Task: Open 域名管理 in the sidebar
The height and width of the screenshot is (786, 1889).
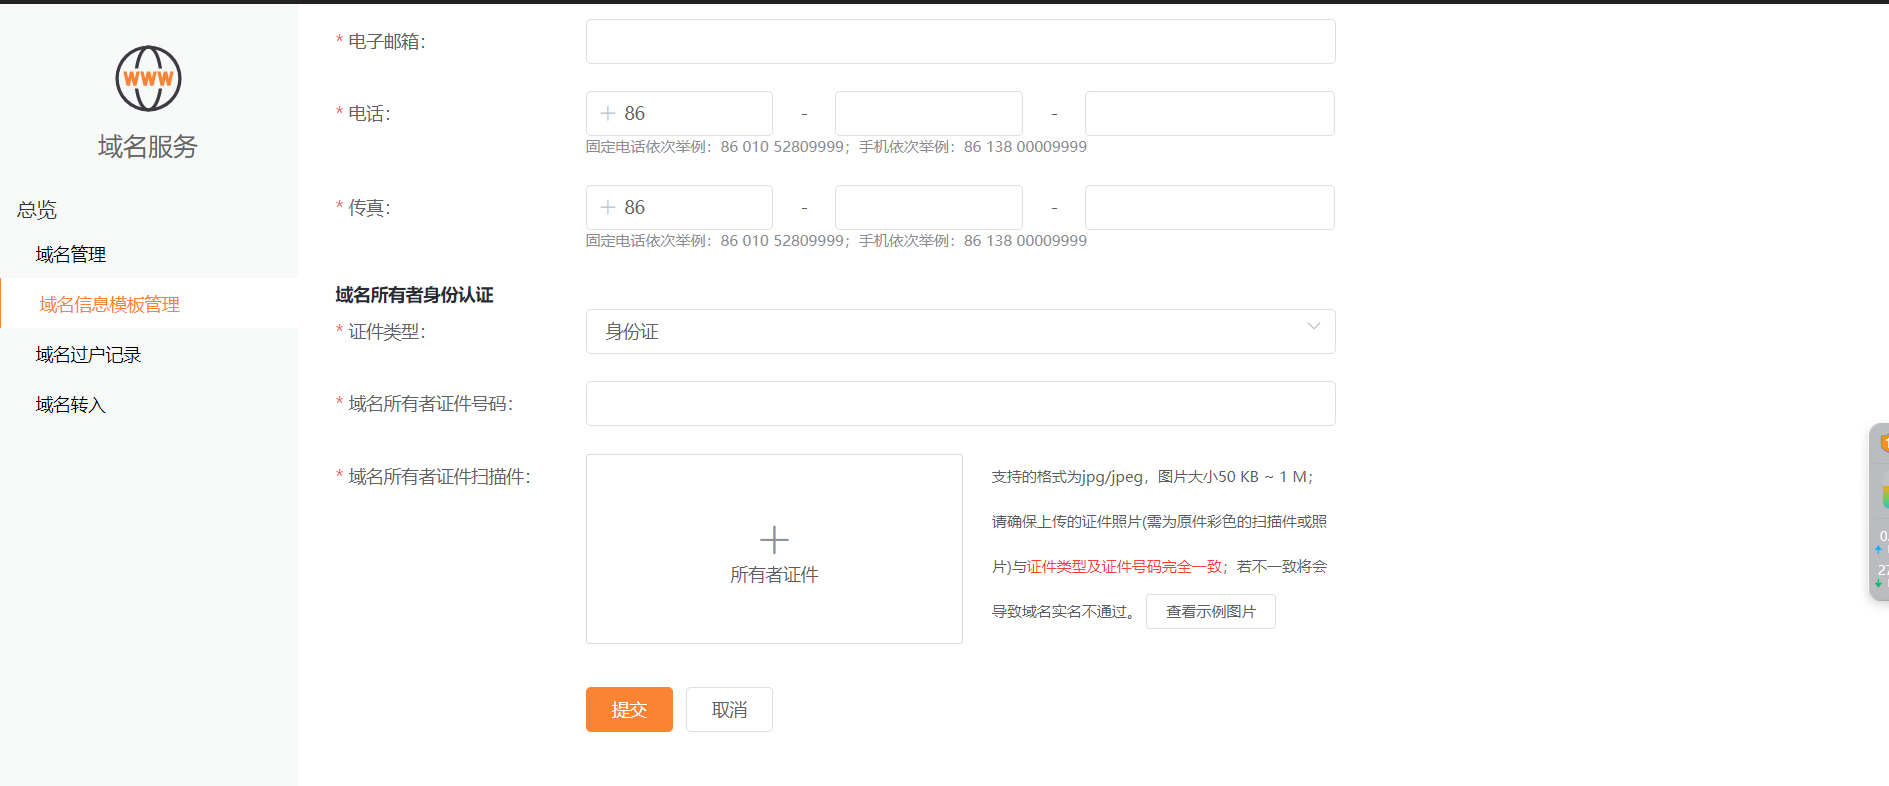Action: coord(71,255)
